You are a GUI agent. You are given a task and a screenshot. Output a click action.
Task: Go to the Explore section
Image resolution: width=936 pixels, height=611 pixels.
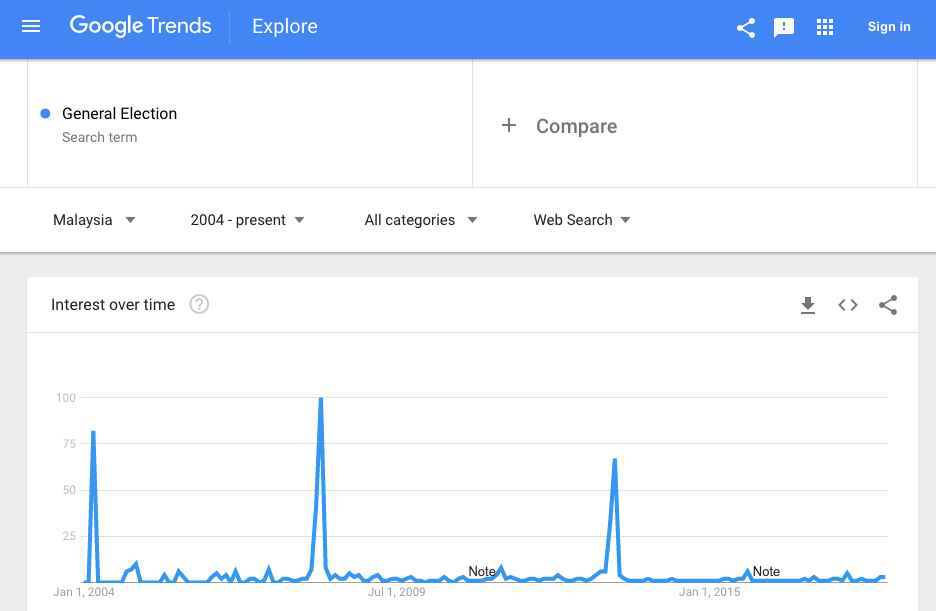tap(285, 26)
